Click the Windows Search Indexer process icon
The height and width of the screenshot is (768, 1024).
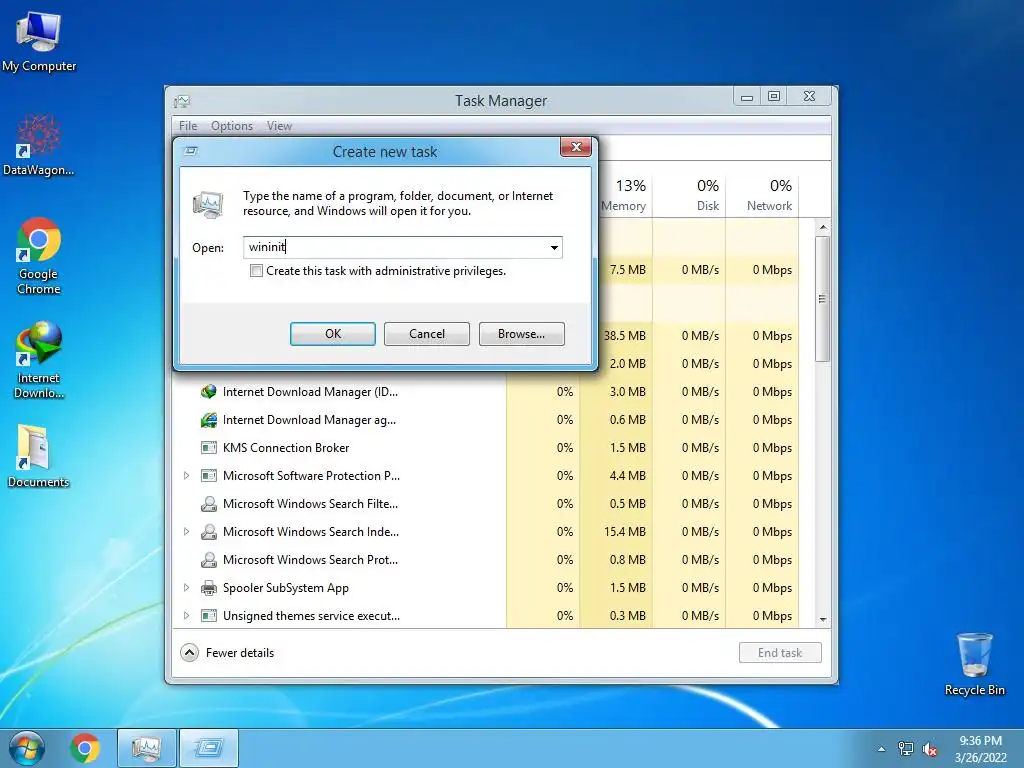[208, 532]
